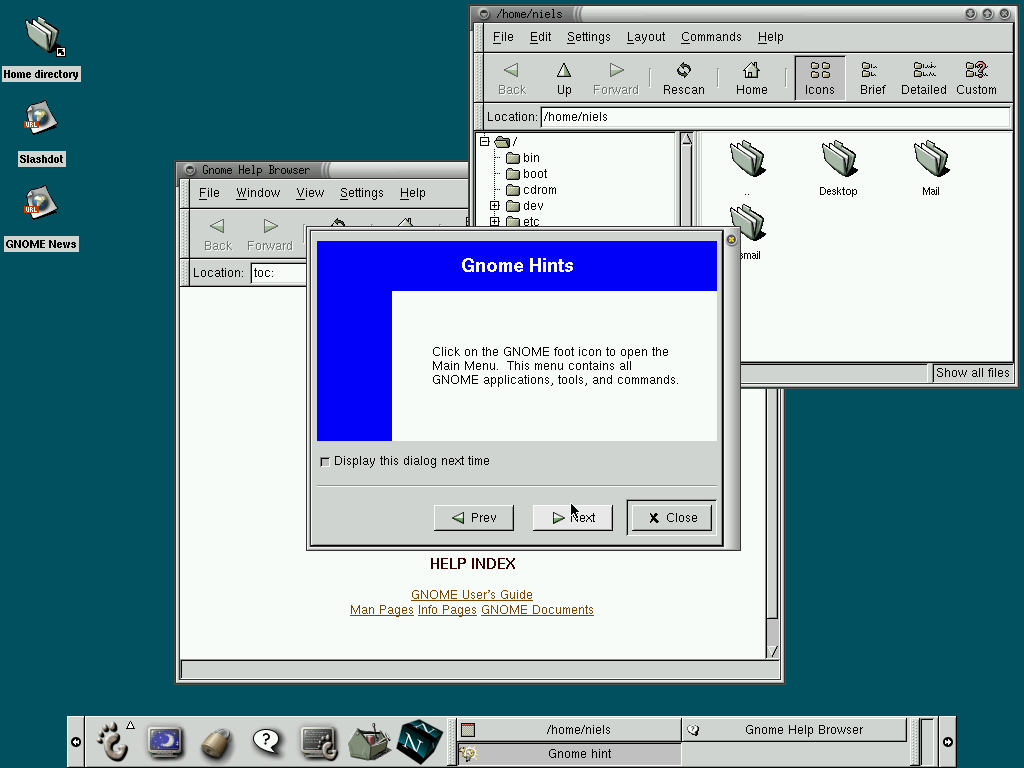Expand the dev folder in tree
Image resolution: width=1024 pixels, height=768 pixels.
click(x=495, y=206)
